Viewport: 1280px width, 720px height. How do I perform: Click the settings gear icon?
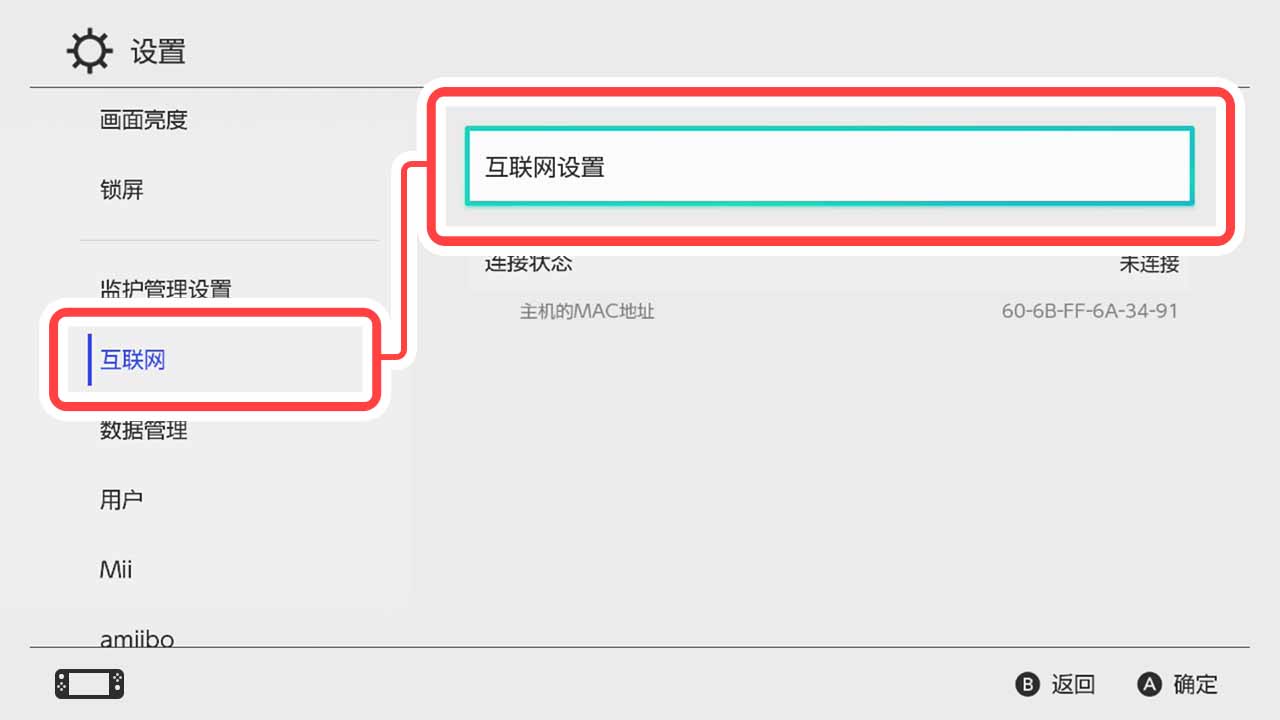[x=90, y=51]
